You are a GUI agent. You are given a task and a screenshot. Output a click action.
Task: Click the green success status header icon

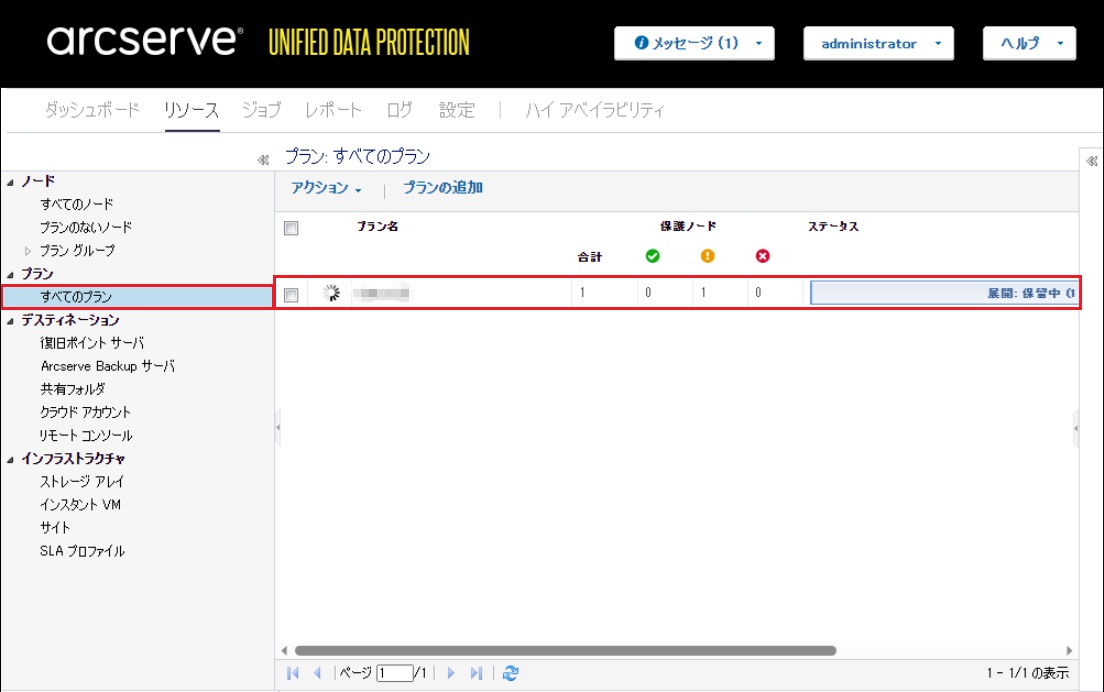pyautogui.click(x=653, y=257)
